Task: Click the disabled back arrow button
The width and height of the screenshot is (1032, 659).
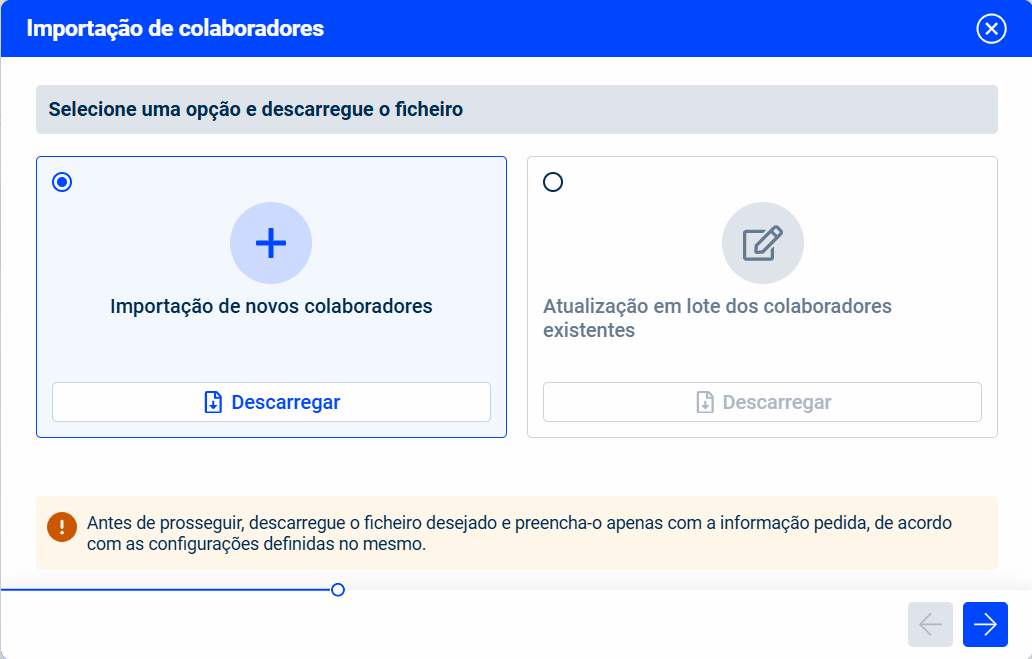Action: pos(930,624)
